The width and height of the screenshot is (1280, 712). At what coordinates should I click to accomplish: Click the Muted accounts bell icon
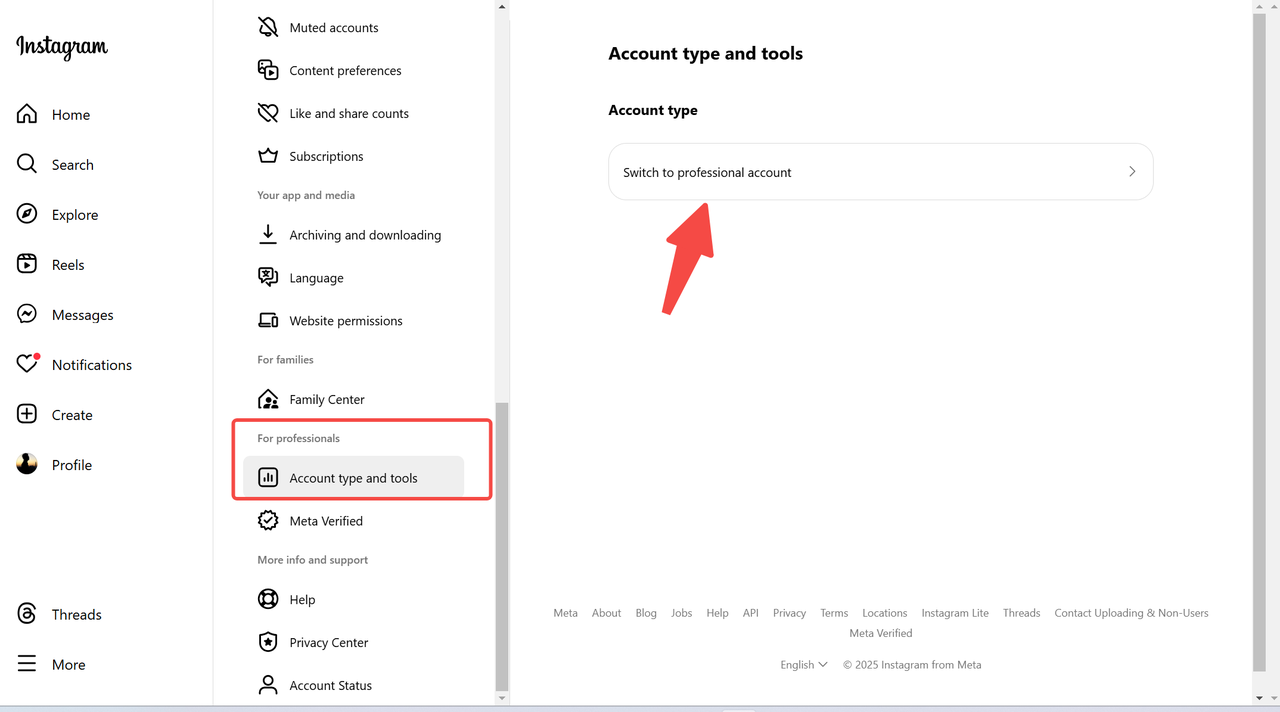coord(268,27)
